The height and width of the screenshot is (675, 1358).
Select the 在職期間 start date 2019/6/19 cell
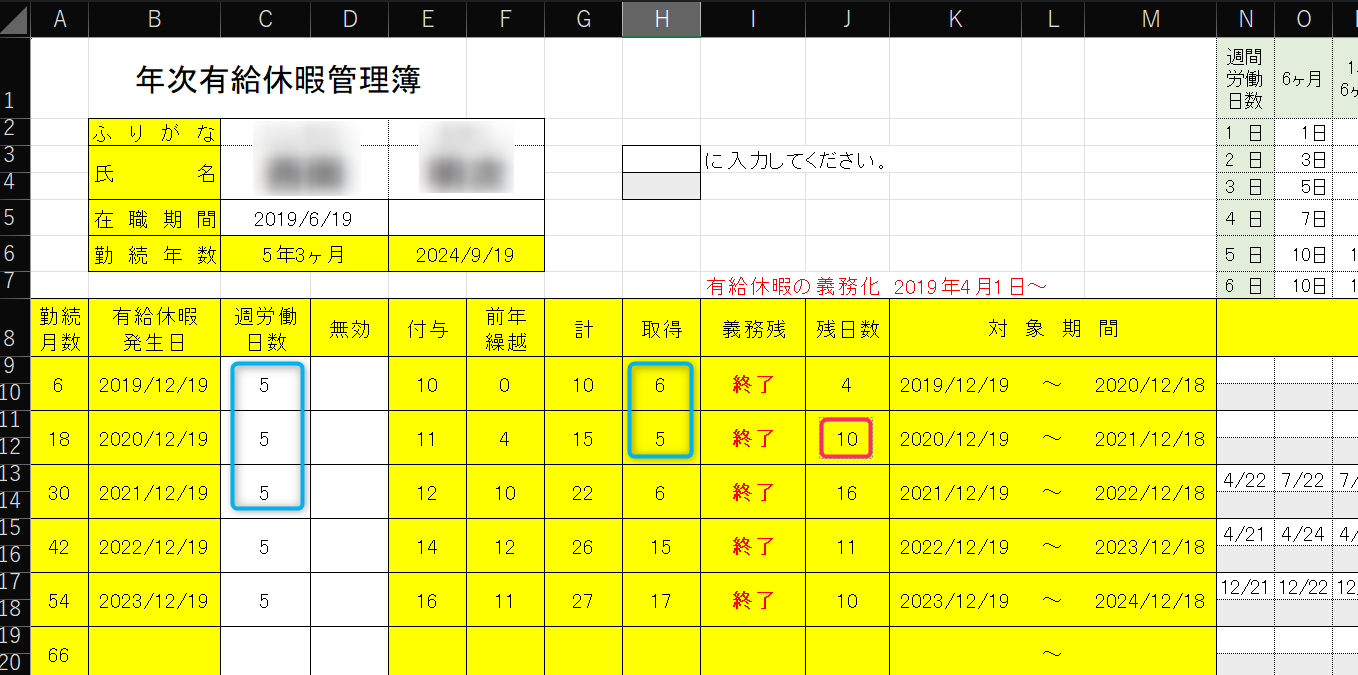tap(303, 218)
